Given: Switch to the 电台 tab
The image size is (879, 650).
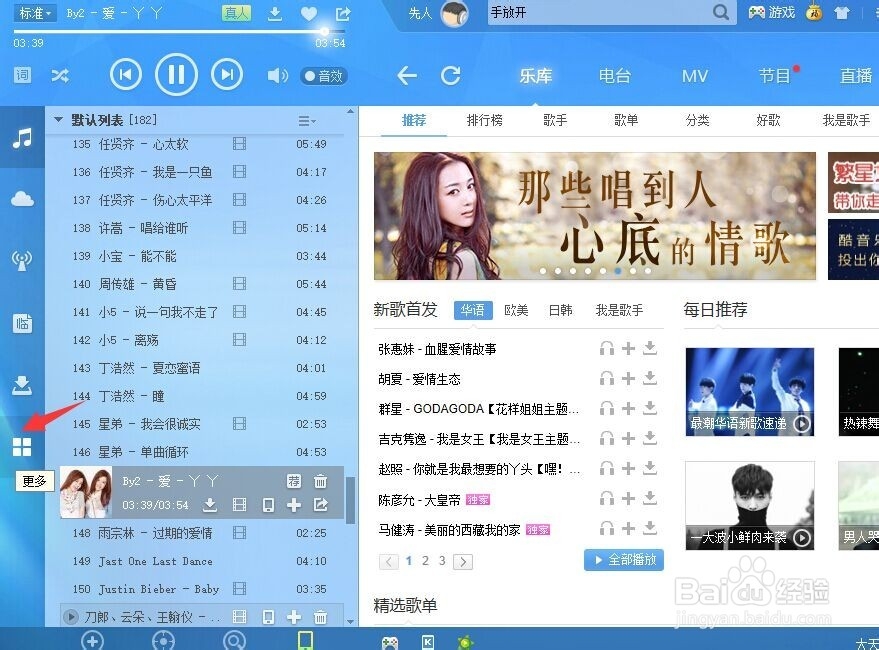Looking at the screenshot, I should coord(614,76).
